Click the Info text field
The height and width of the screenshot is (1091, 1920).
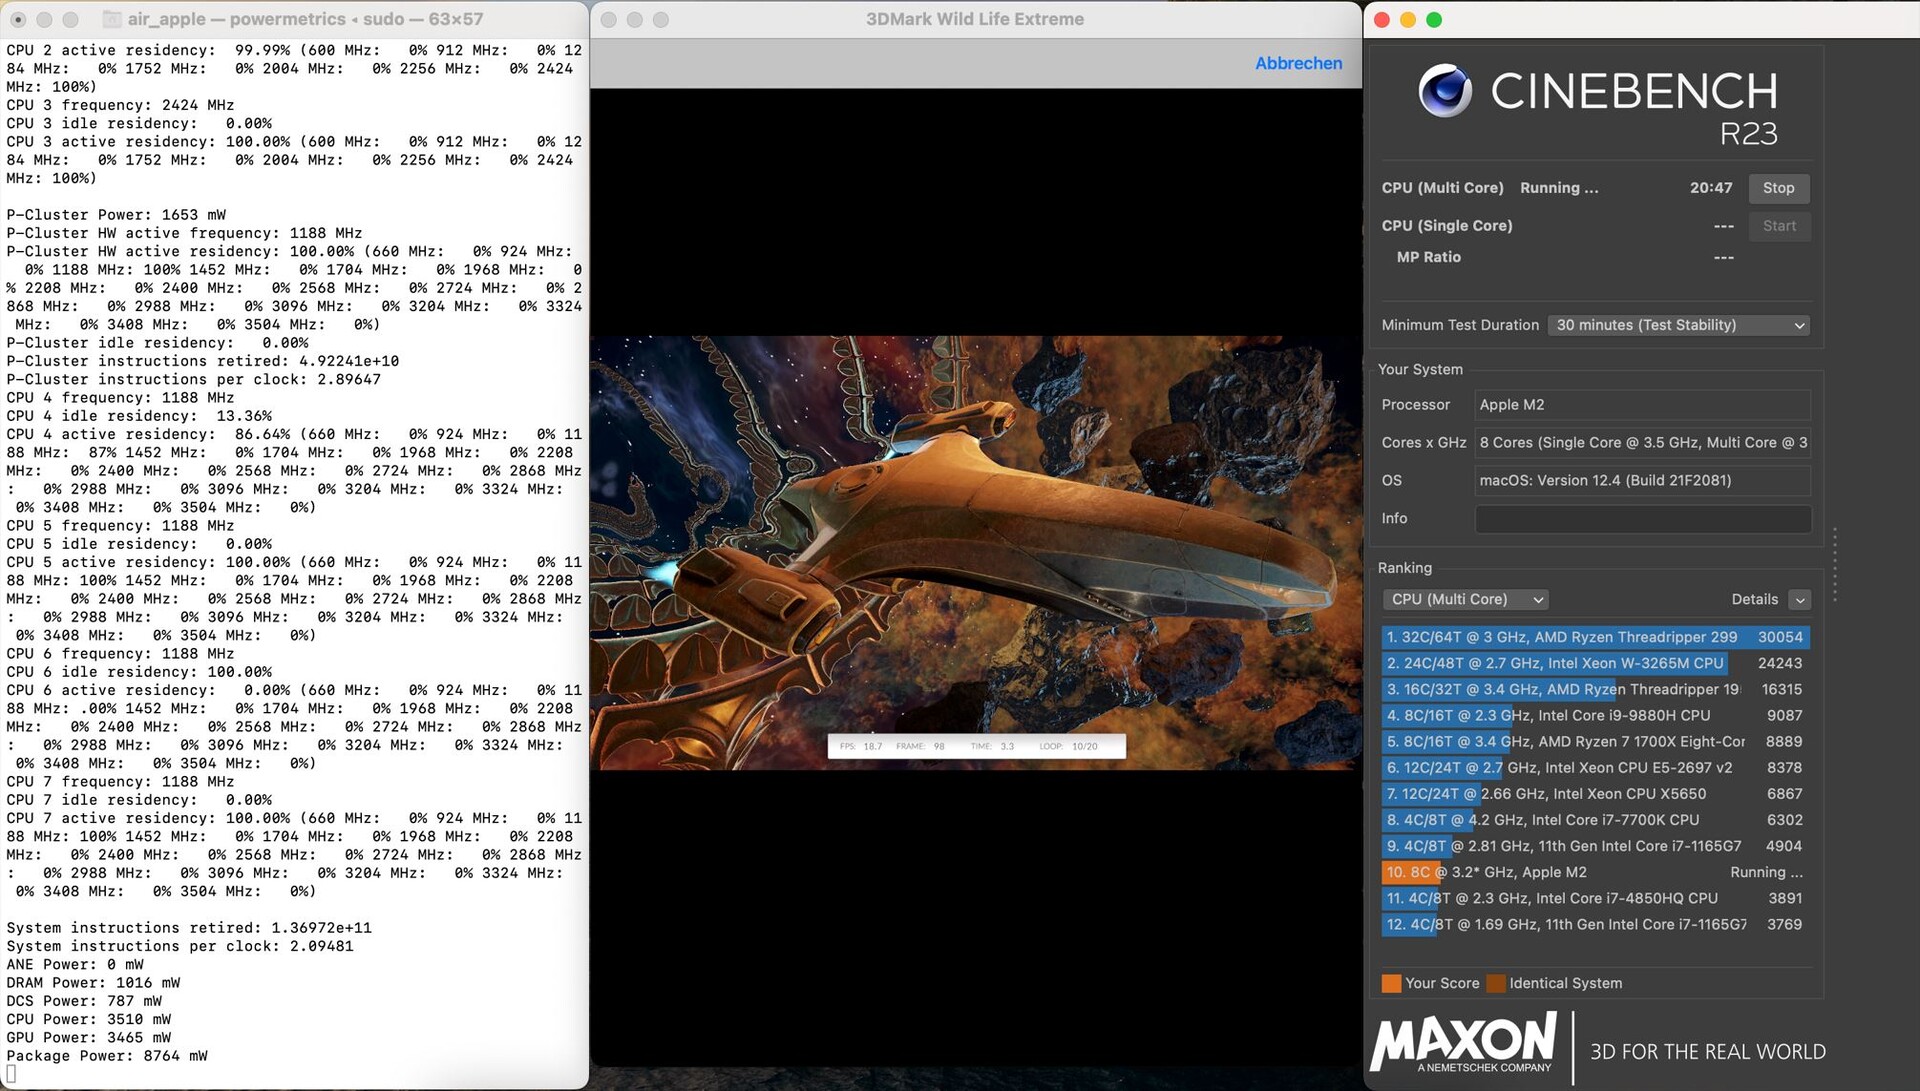click(1642, 518)
